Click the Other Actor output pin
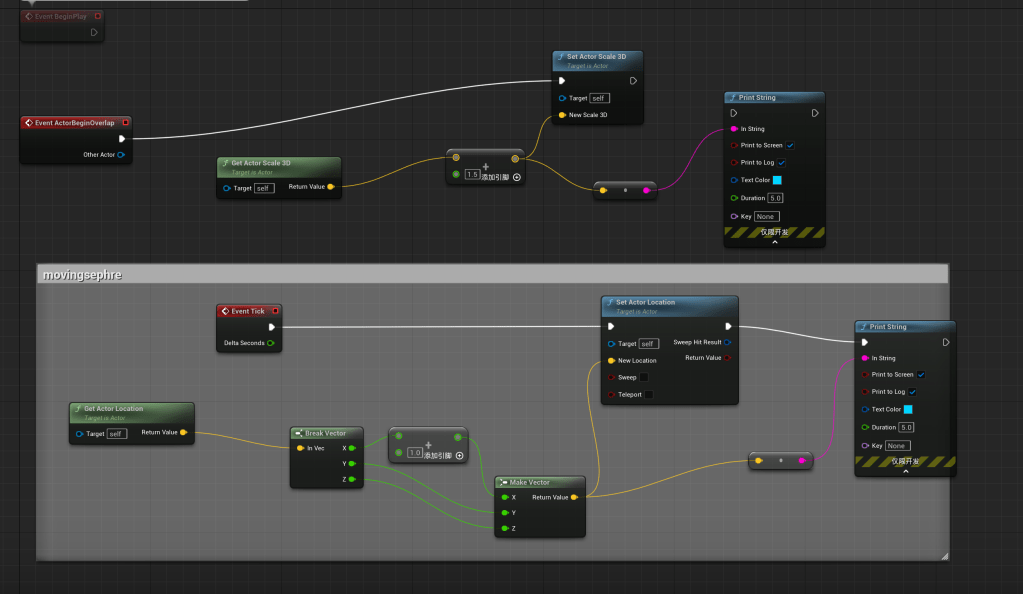1023x594 pixels. pos(121,155)
